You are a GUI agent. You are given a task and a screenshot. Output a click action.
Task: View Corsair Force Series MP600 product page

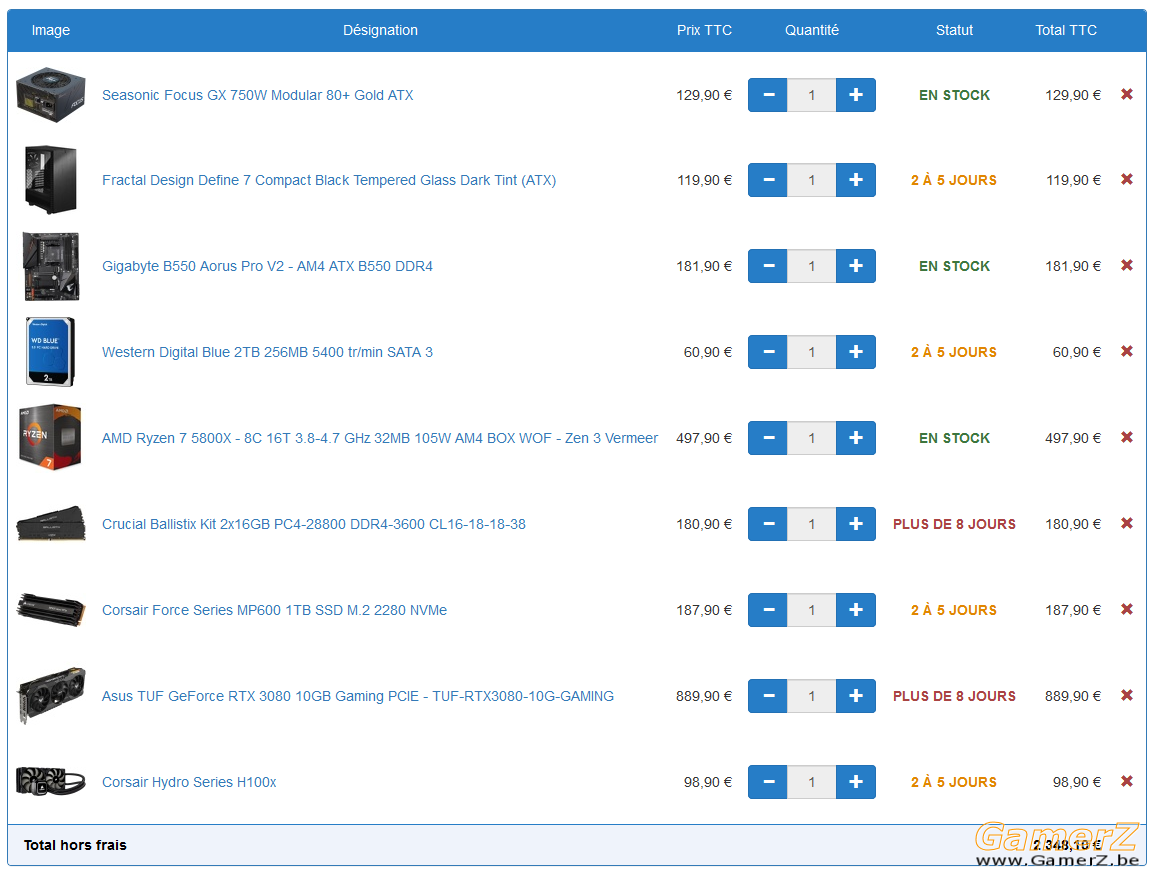coord(274,610)
